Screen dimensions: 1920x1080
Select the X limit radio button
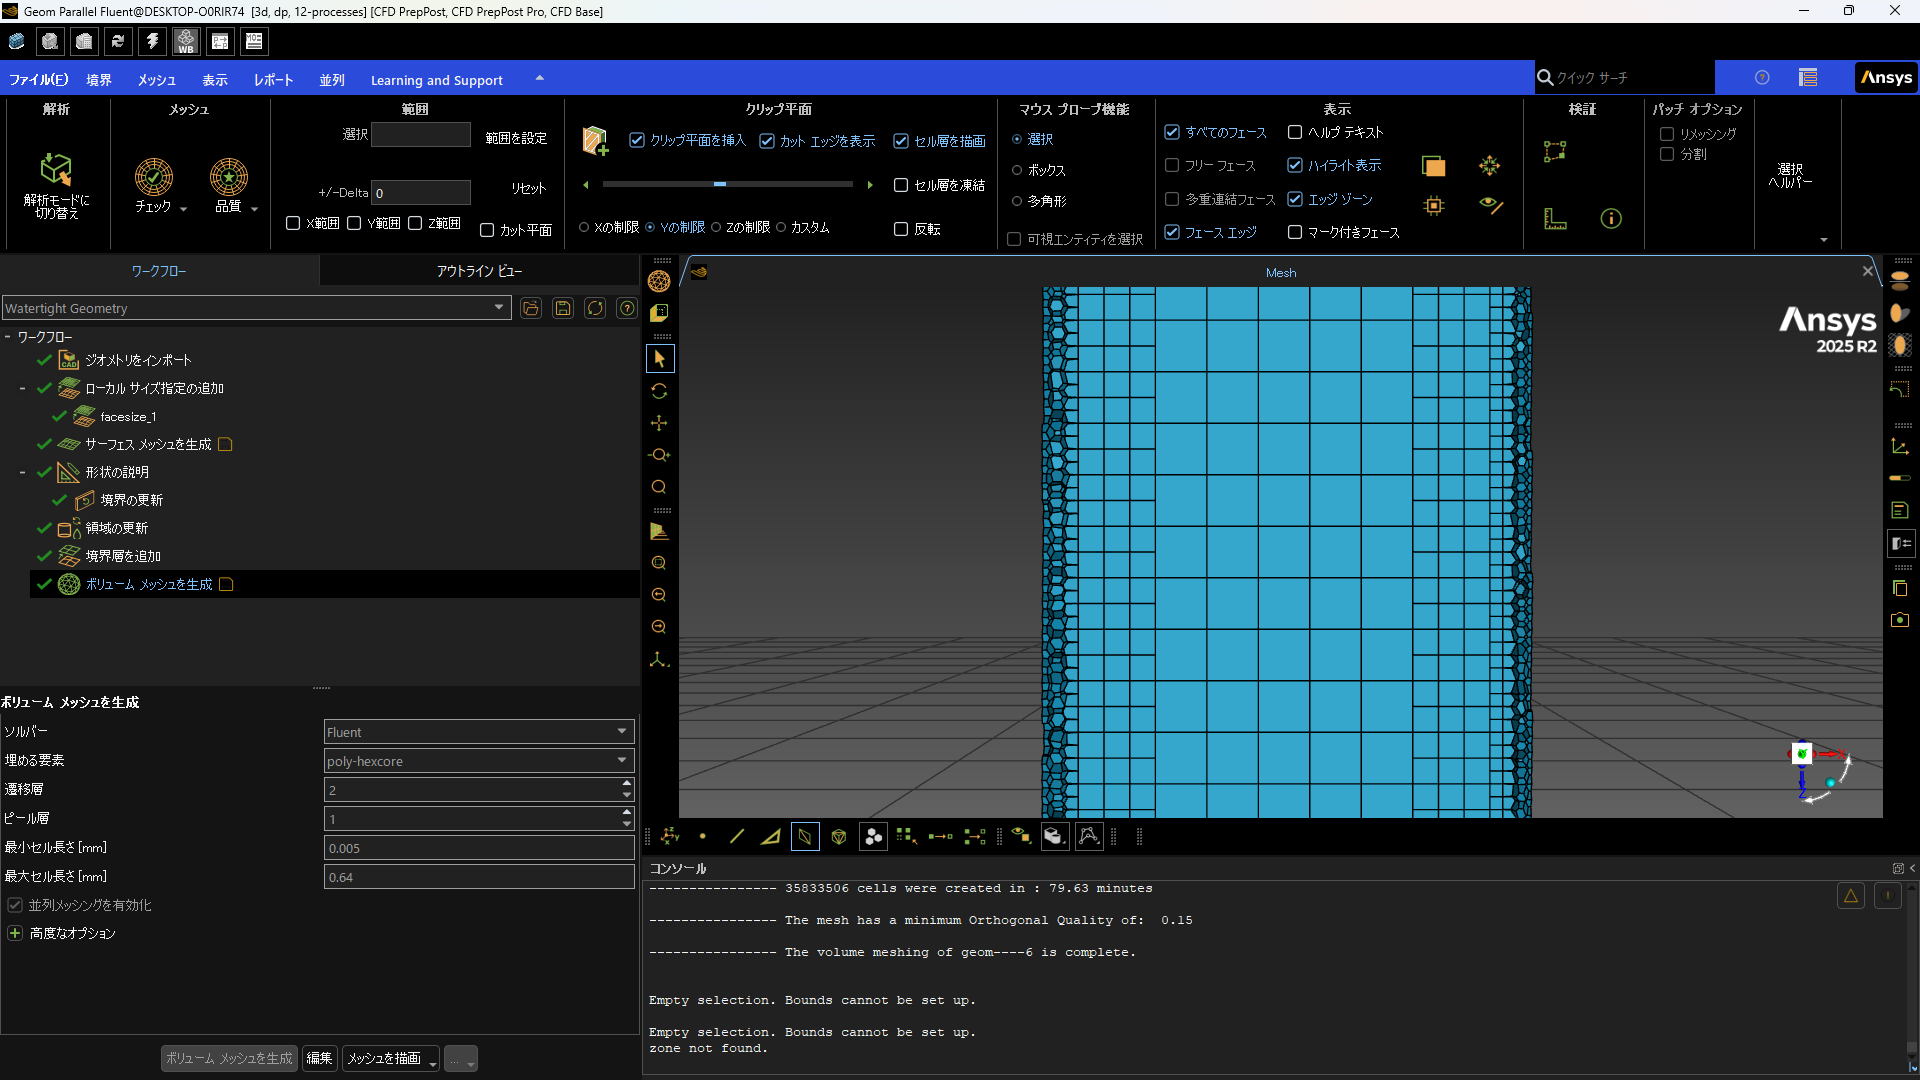[x=584, y=228]
